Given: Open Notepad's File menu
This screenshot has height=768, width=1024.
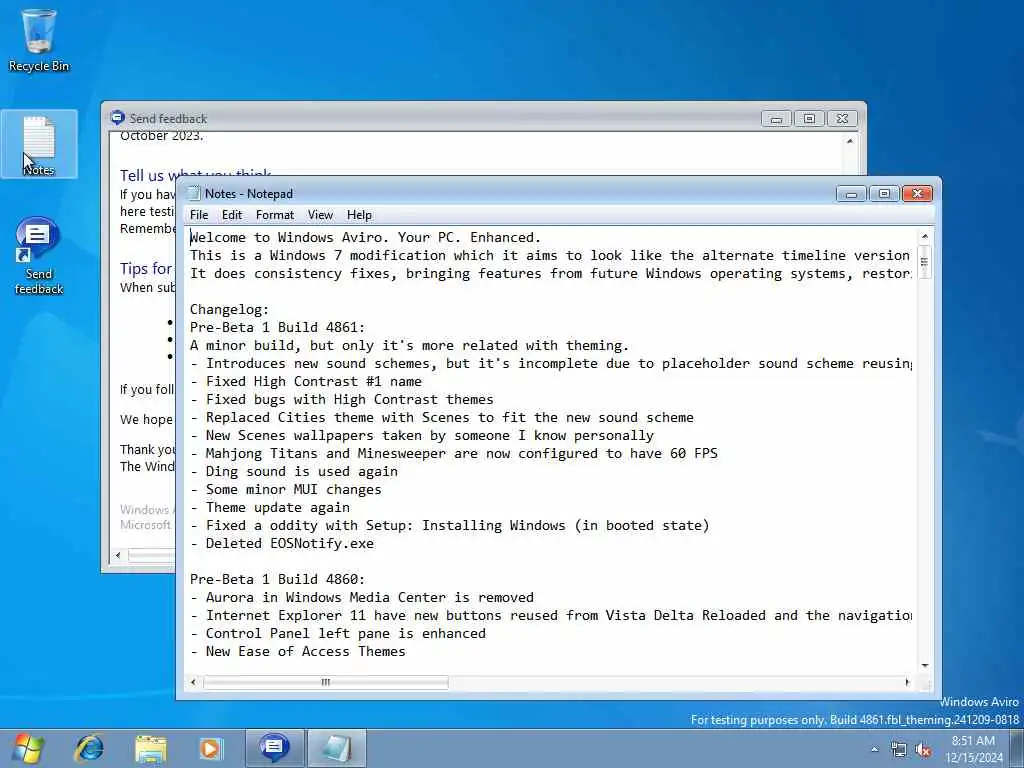Looking at the screenshot, I should pos(199,215).
